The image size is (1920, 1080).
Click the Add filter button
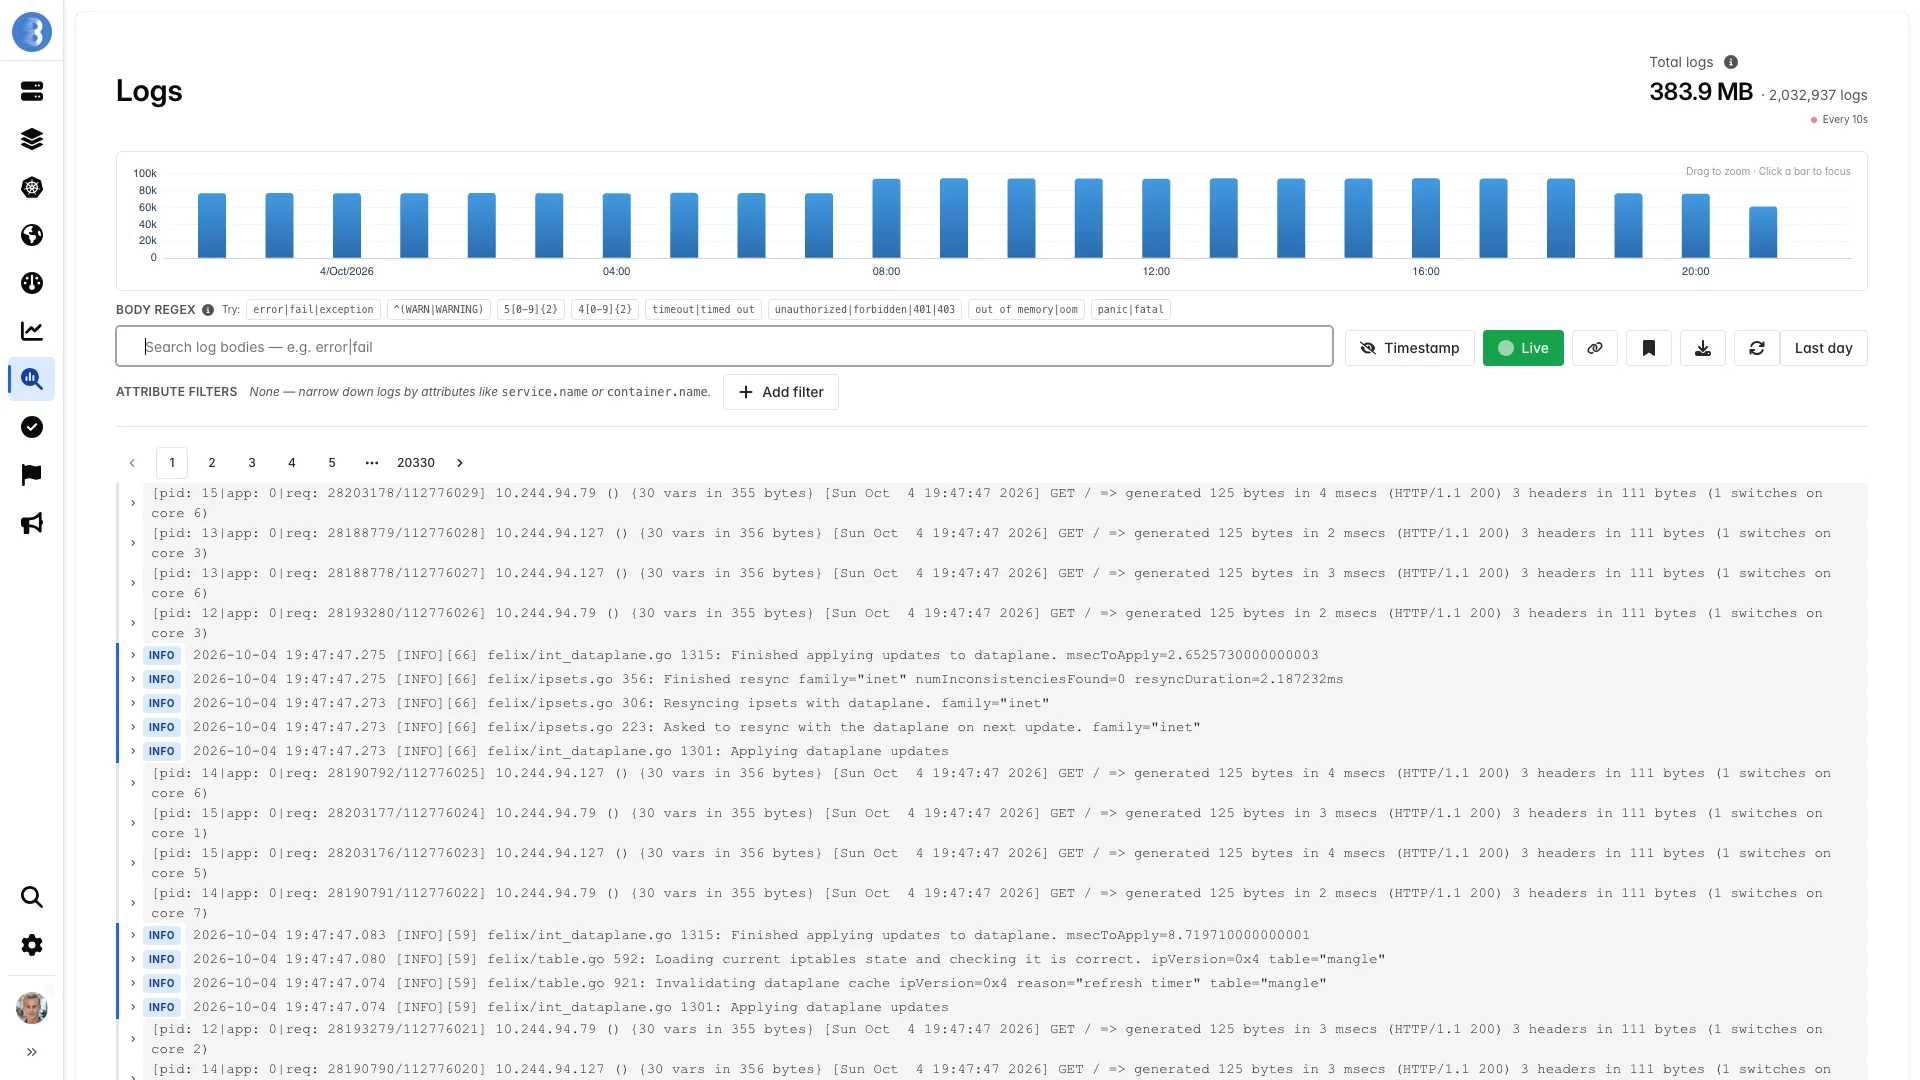coord(781,392)
